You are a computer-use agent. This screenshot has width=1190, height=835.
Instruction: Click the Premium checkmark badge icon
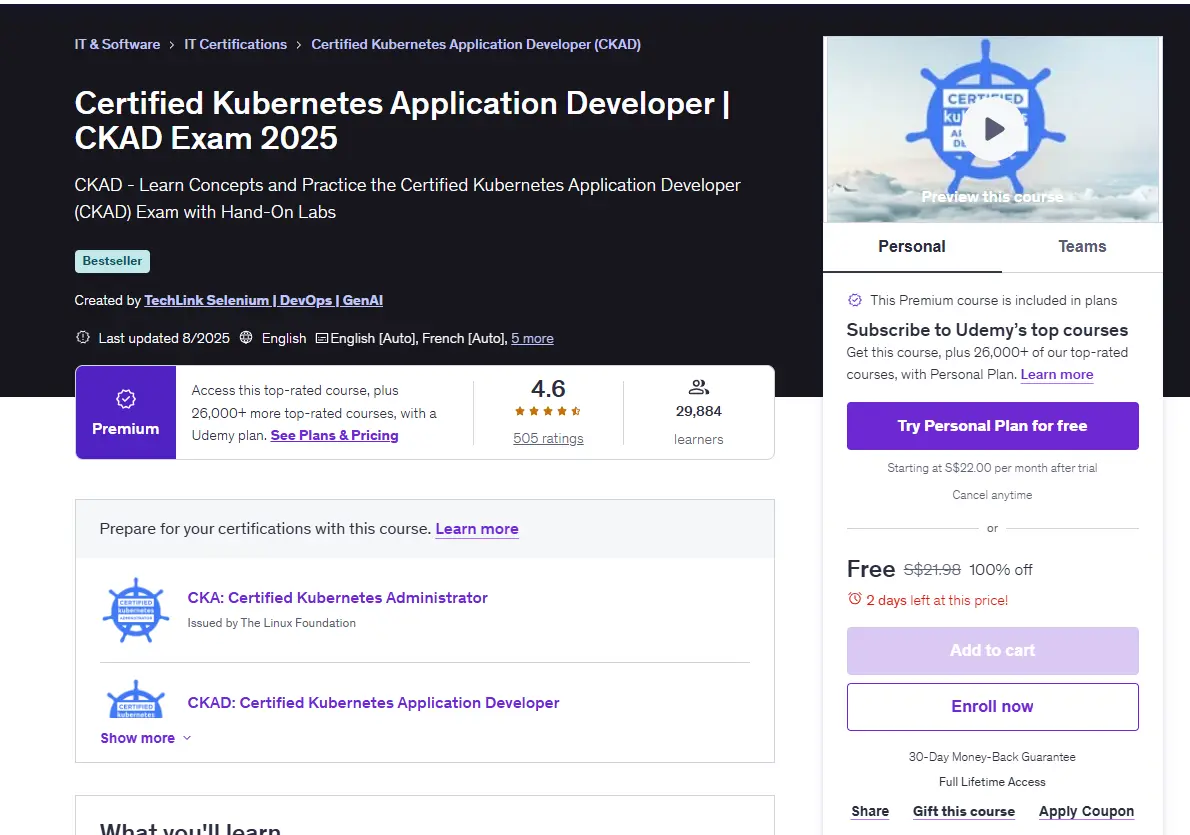pos(126,399)
